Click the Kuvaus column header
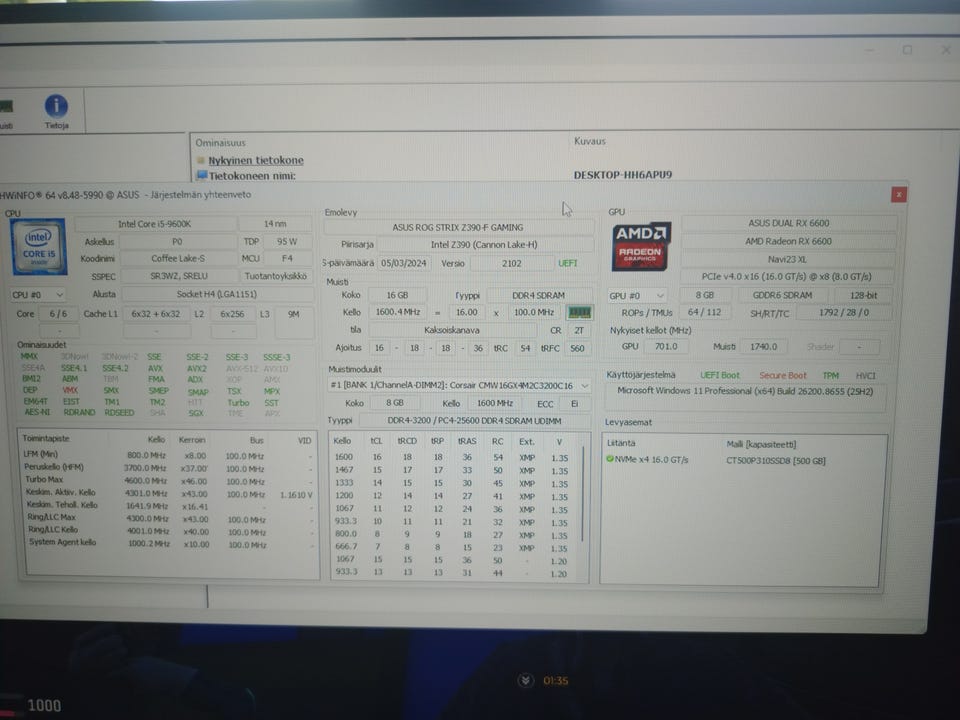 pos(590,141)
